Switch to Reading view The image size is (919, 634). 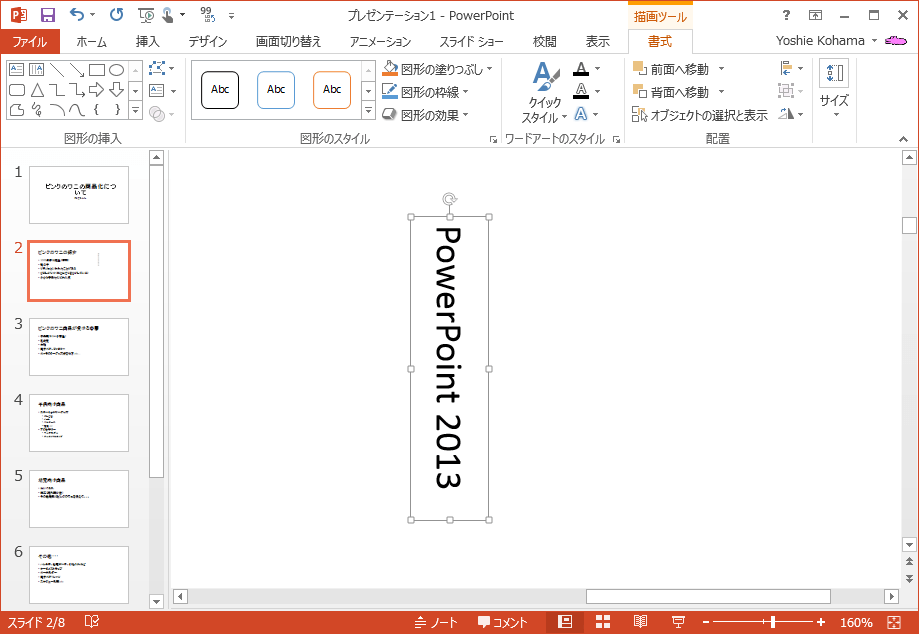641,622
